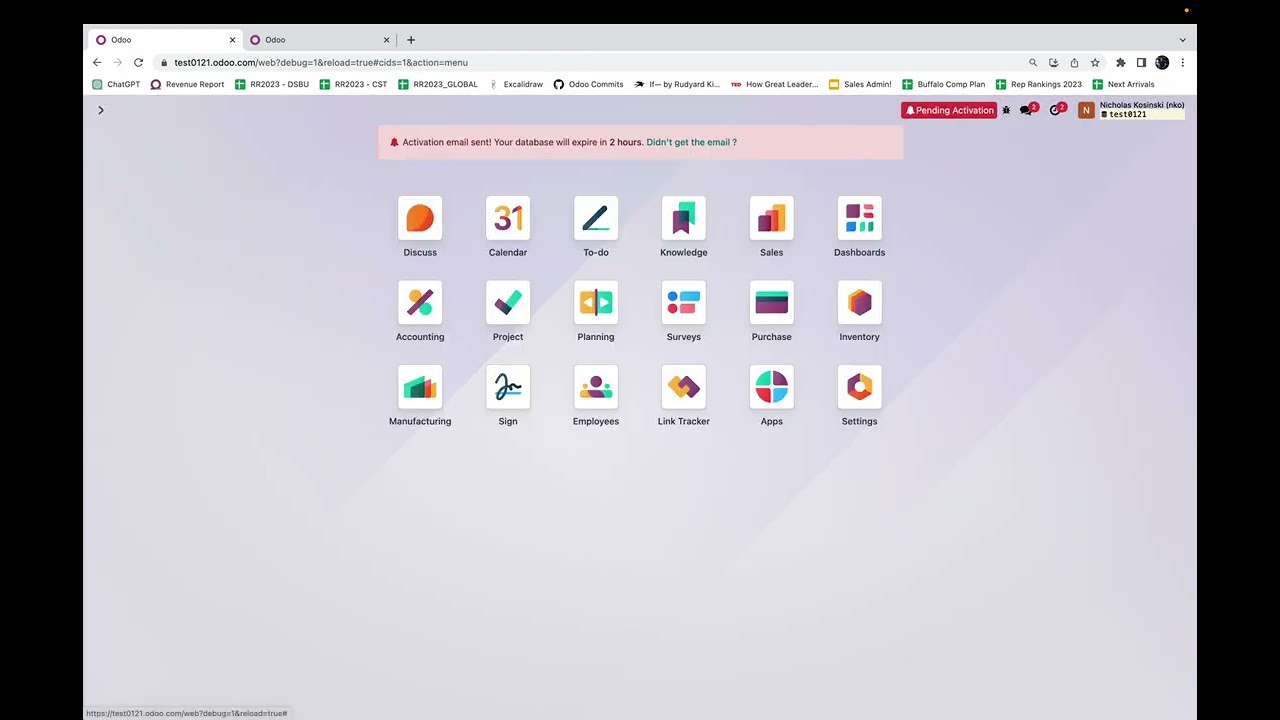Launch the Manufacturing app
The width and height of the screenshot is (1280, 720).
tap(420, 387)
